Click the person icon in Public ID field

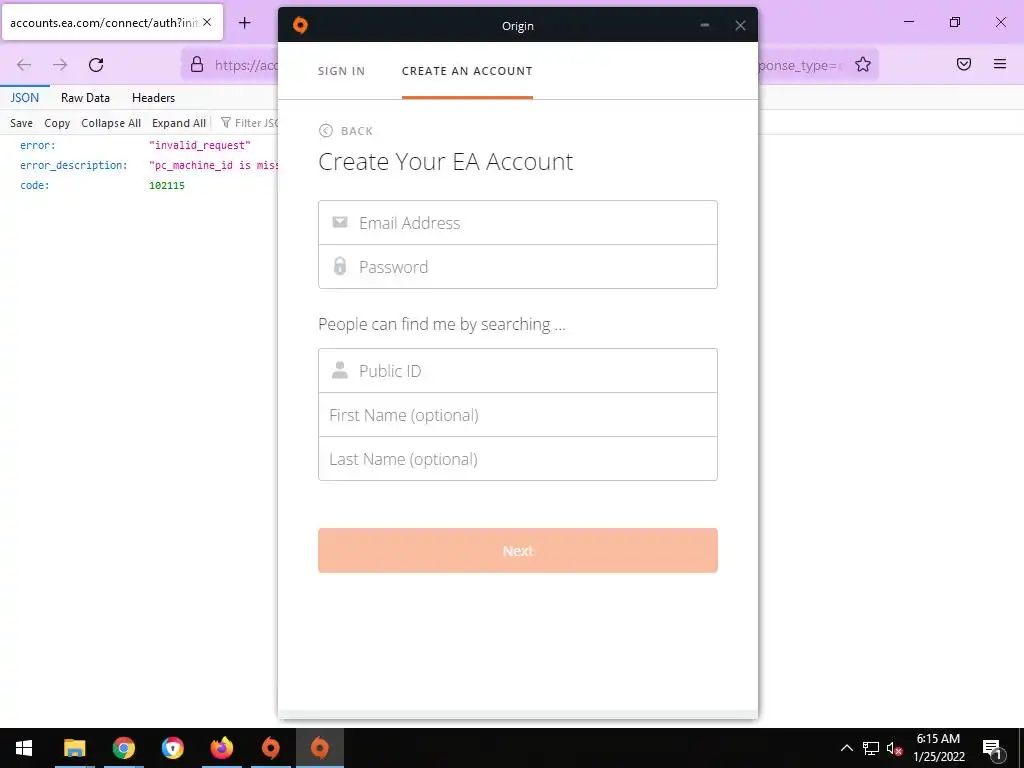point(340,370)
